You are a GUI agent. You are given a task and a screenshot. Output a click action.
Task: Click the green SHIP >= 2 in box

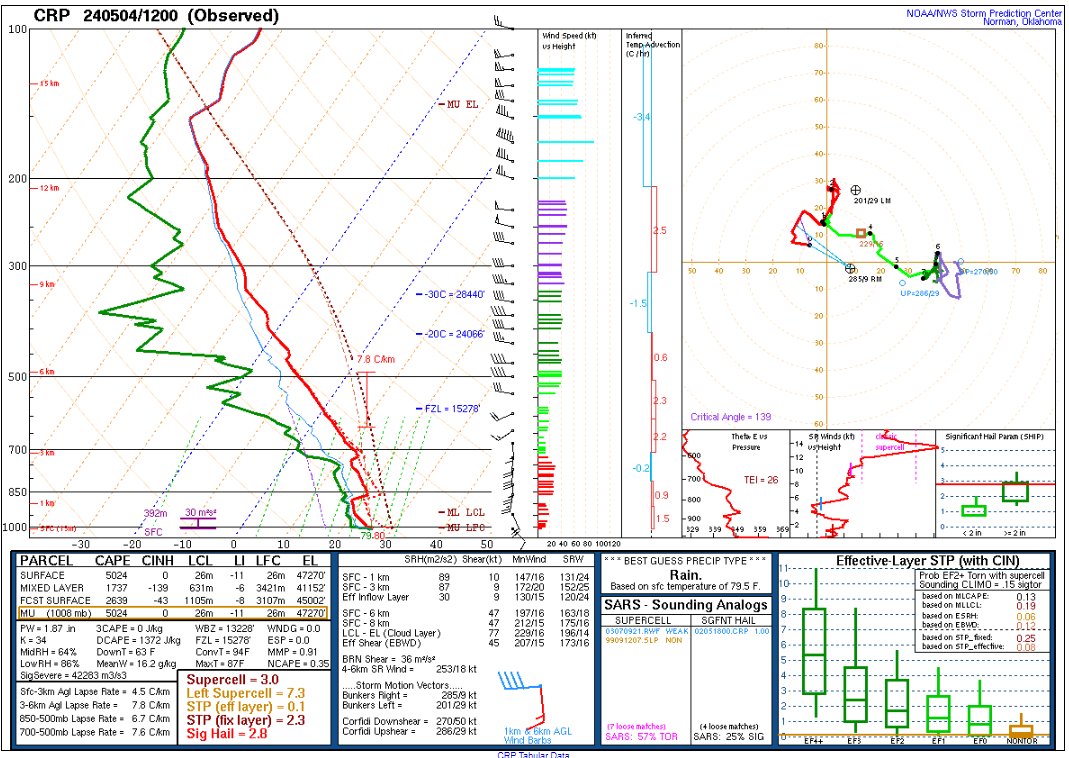[x=1015, y=491]
